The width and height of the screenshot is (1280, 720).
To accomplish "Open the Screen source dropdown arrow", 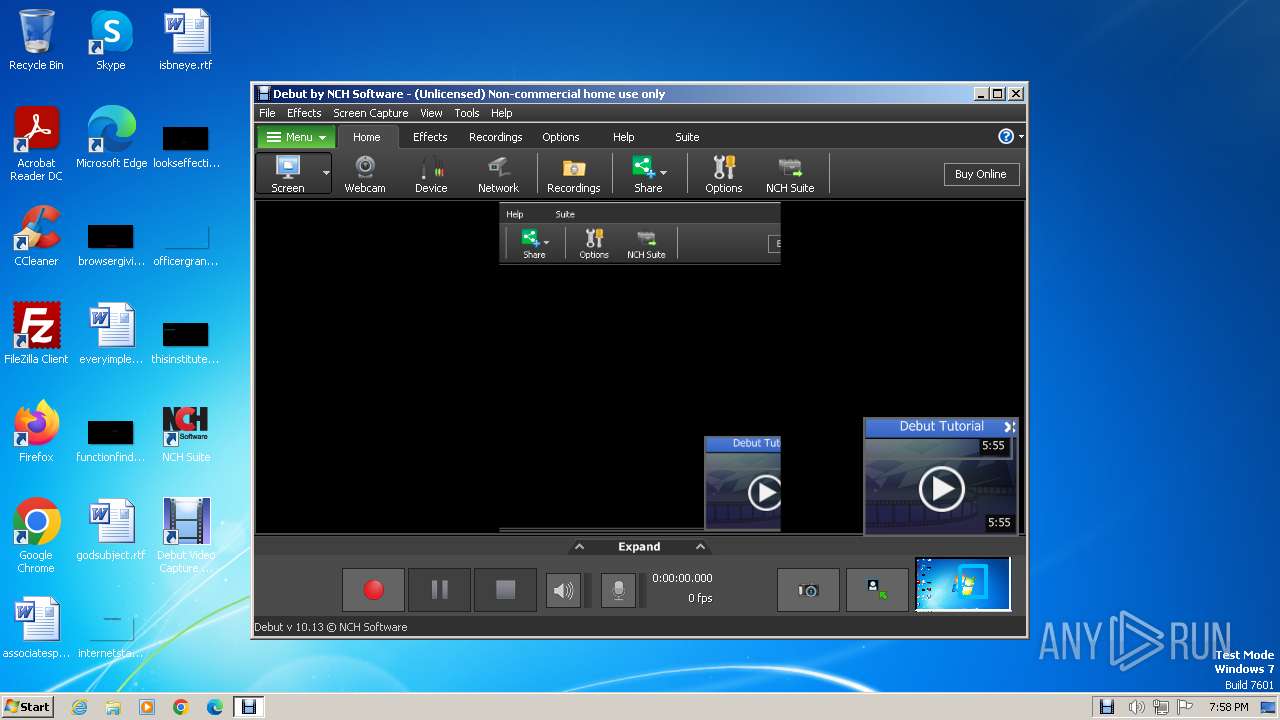I will click(x=326, y=173).
